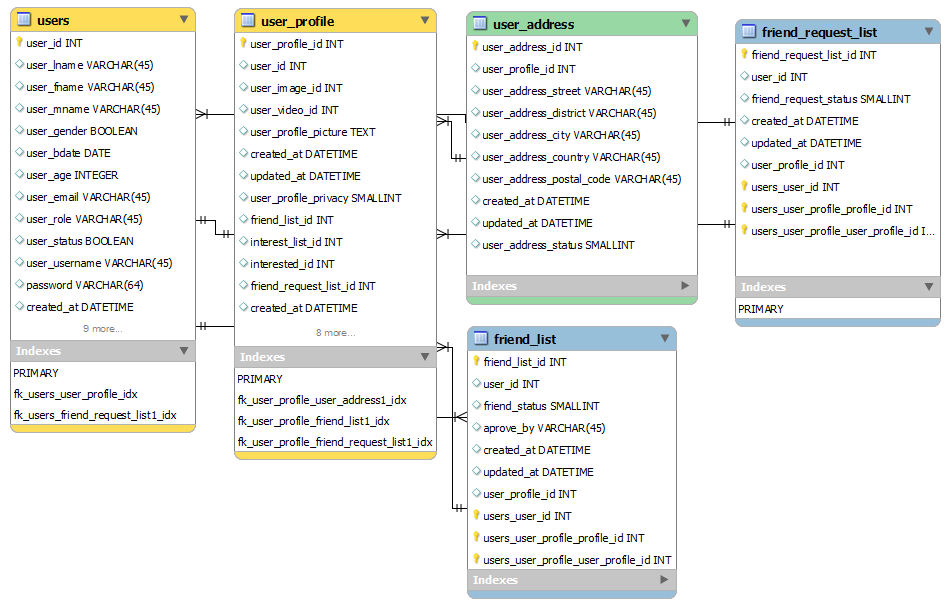Click diamond icon beside user_video_id INT
The height and width of the screenshot is (611, 950).
click(x=244, y=109)
